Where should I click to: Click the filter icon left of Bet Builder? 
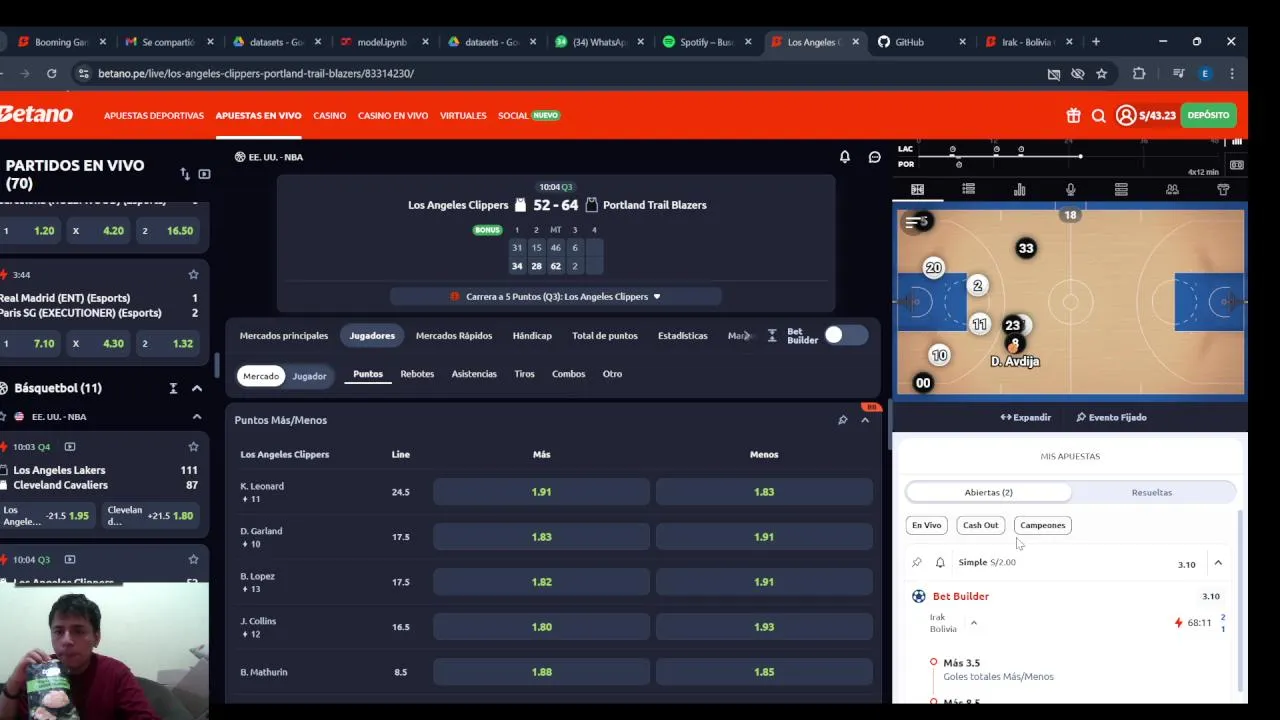[772, 336]
